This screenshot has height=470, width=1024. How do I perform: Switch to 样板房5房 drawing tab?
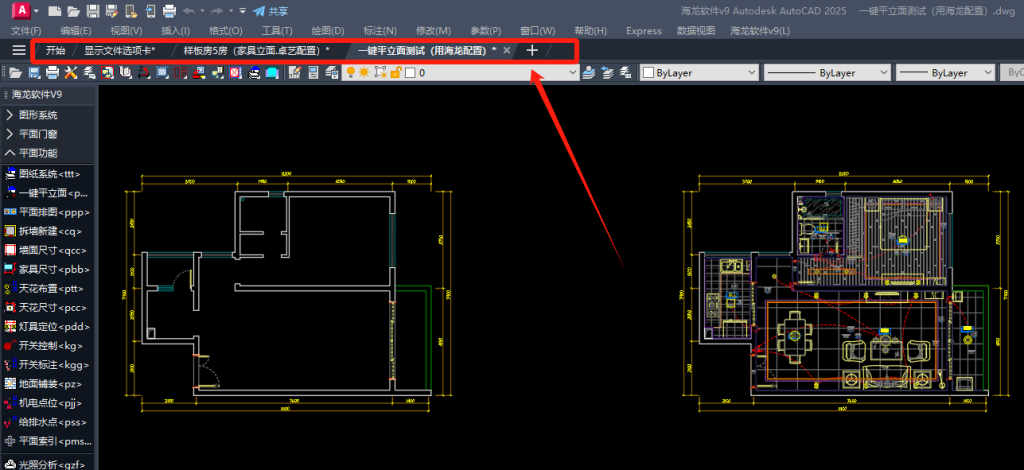click(x=255, y=50)
